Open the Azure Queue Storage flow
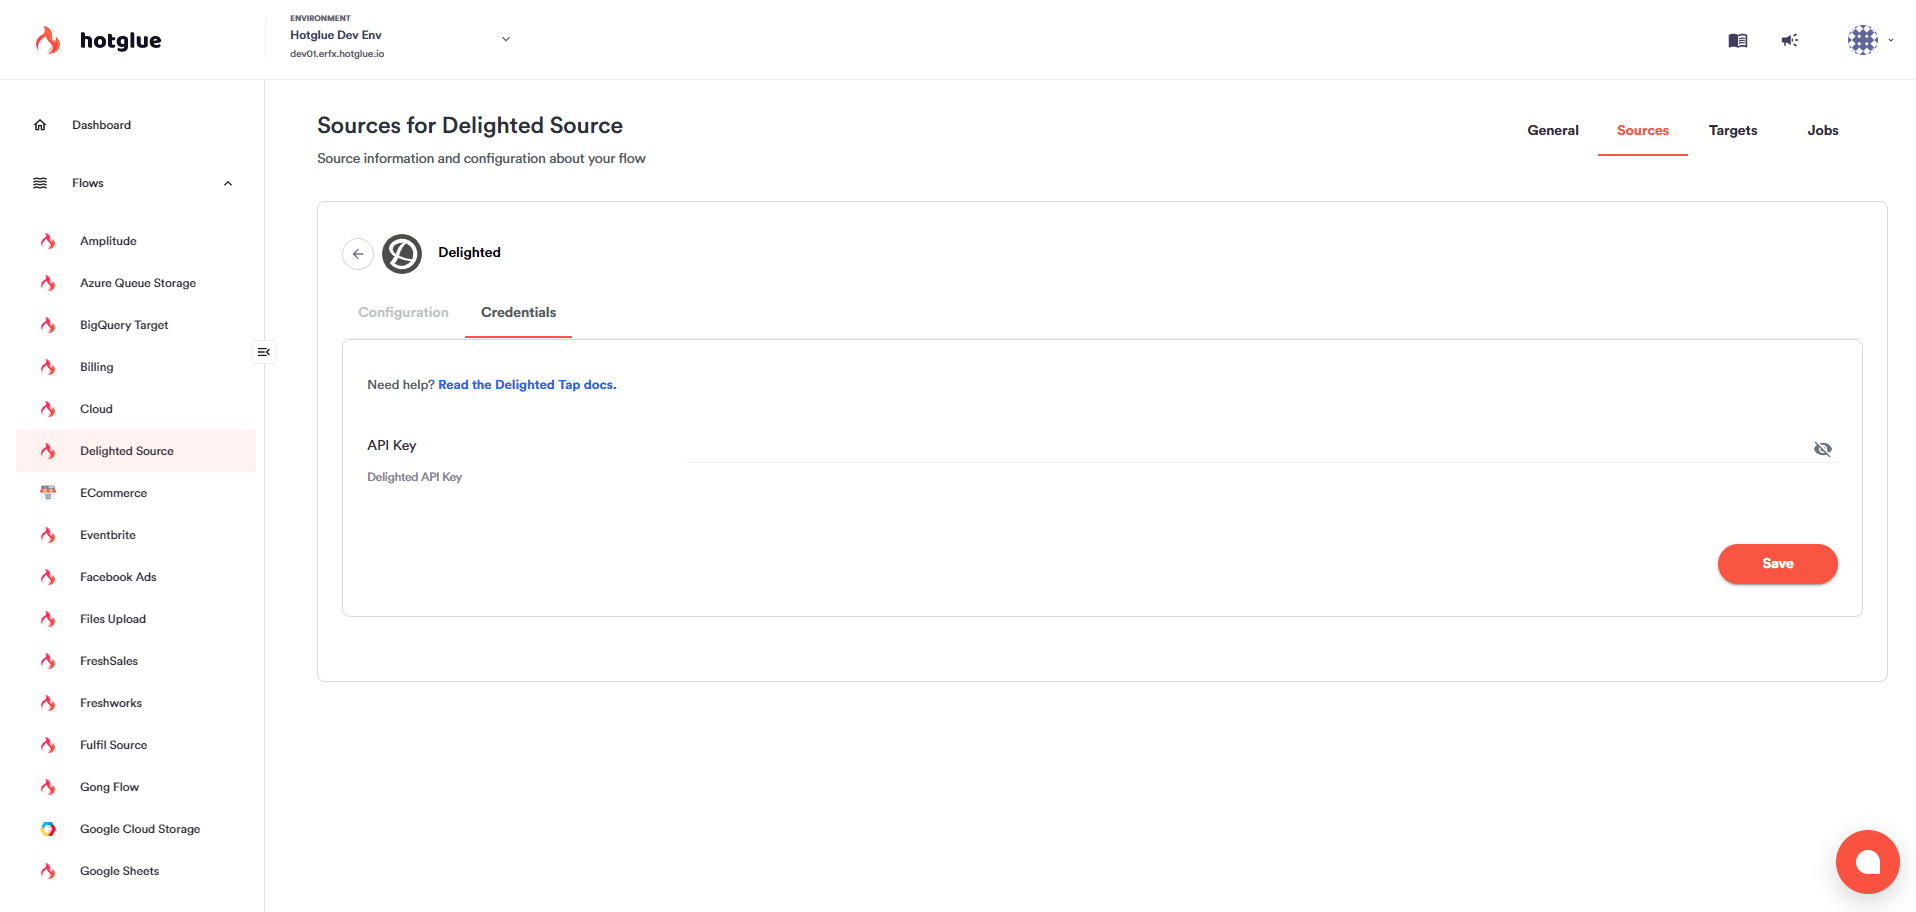 click(136, 283)
